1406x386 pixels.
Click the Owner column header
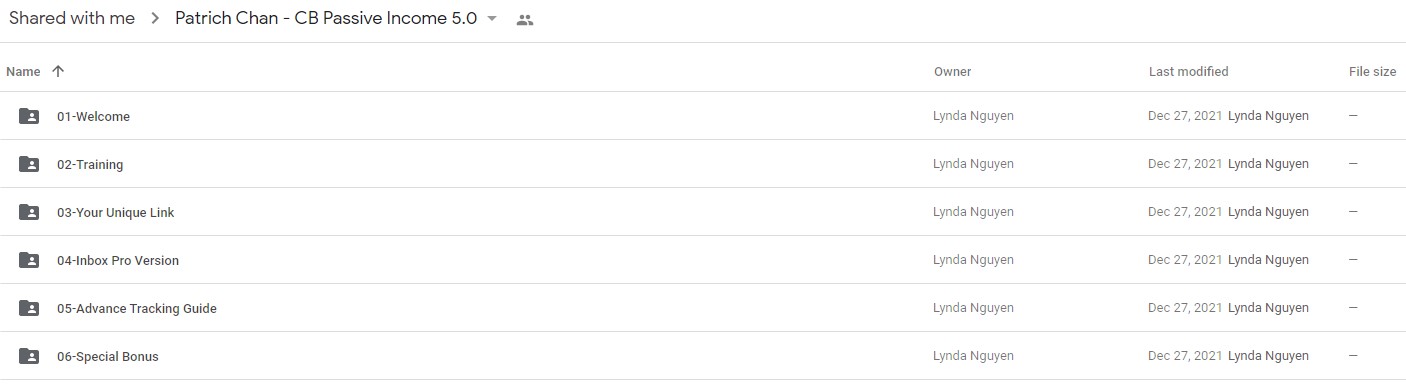tap(952, 72)
